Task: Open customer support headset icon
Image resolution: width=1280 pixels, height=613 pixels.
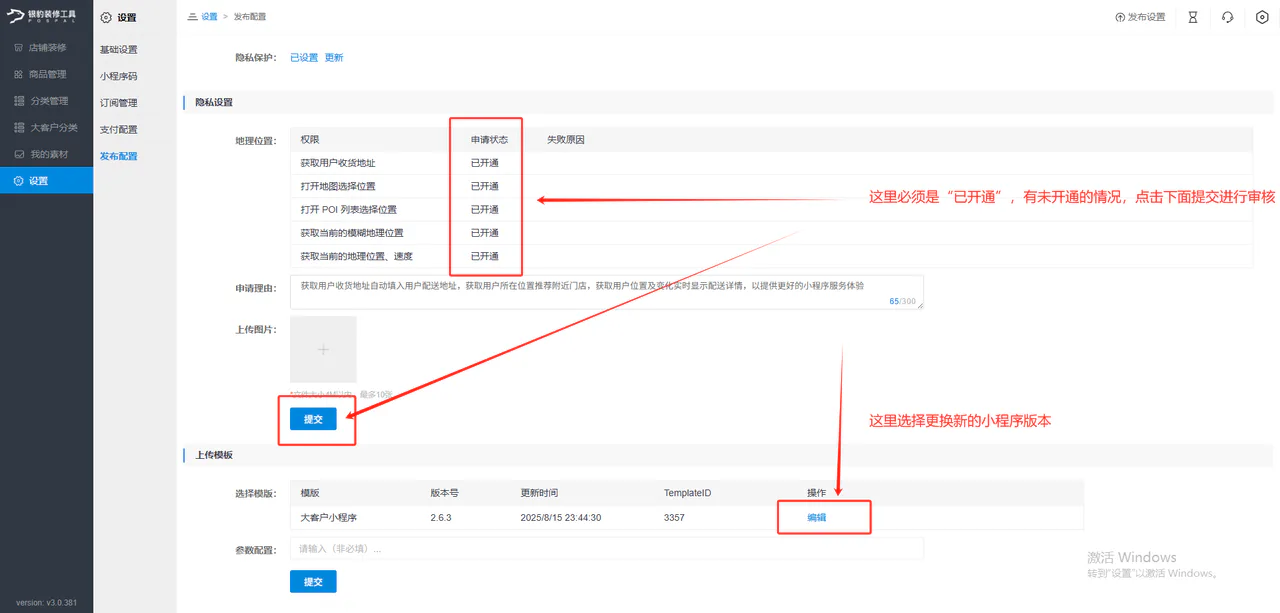Action: (x=1227, y=17)
